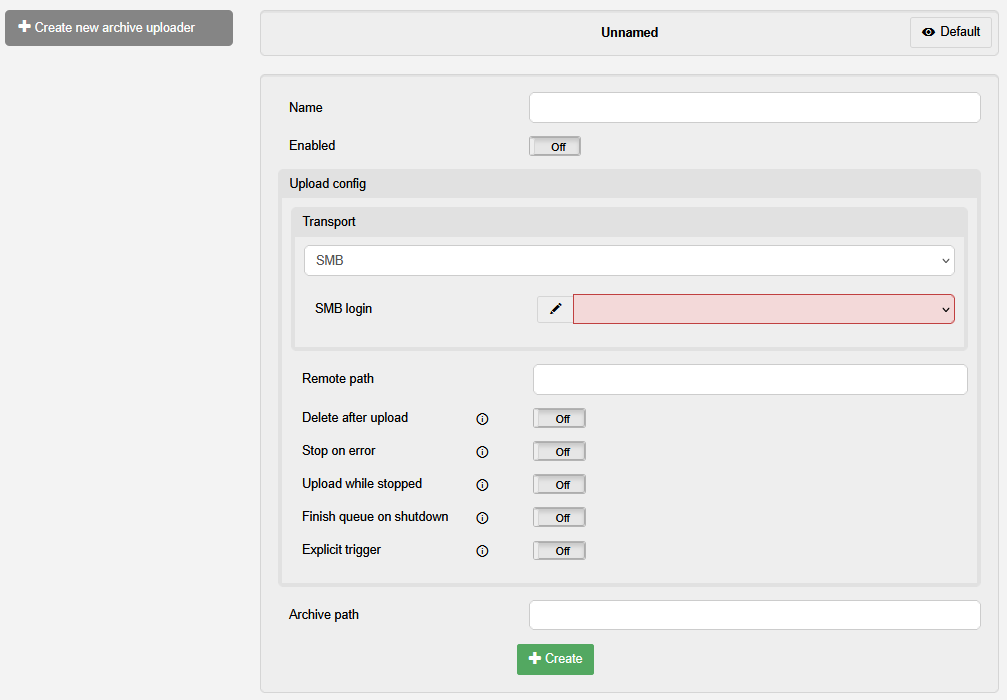Viewport: 1007px width, 700px height.
Task: Enable Finish queue on shutdown toggle
Action: [x=559, y=518]
